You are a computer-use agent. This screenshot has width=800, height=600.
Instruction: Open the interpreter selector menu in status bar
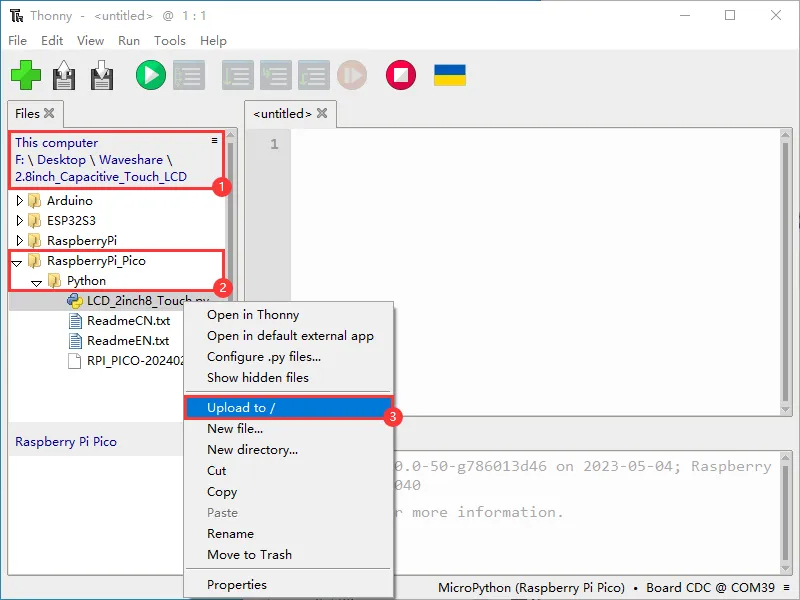click(x=787, y=588)
